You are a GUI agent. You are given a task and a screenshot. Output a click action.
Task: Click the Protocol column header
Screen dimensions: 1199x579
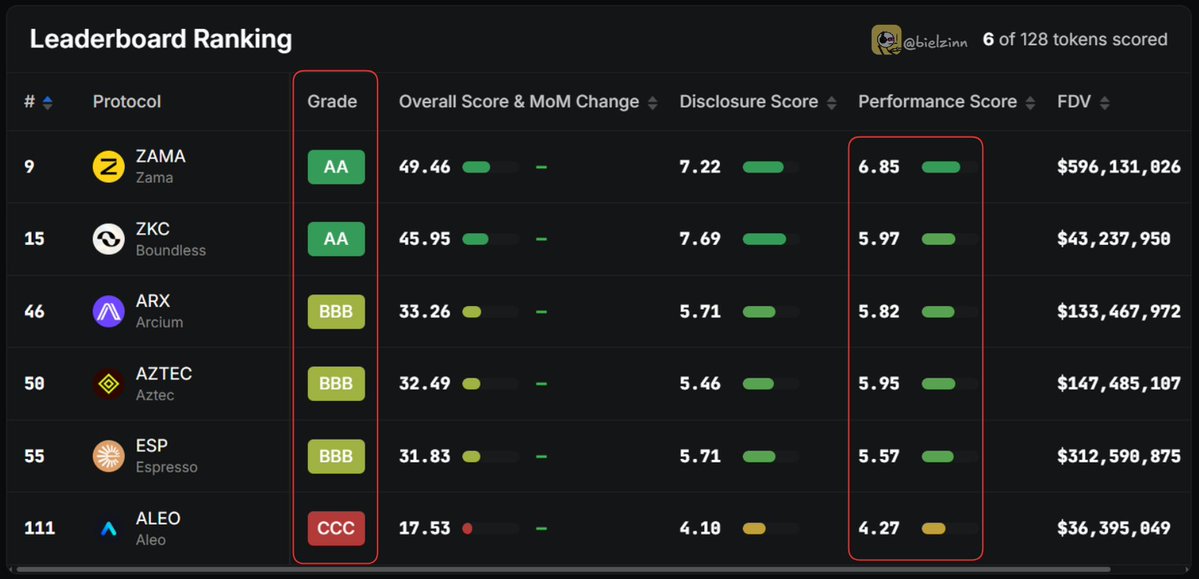point(127,102)
